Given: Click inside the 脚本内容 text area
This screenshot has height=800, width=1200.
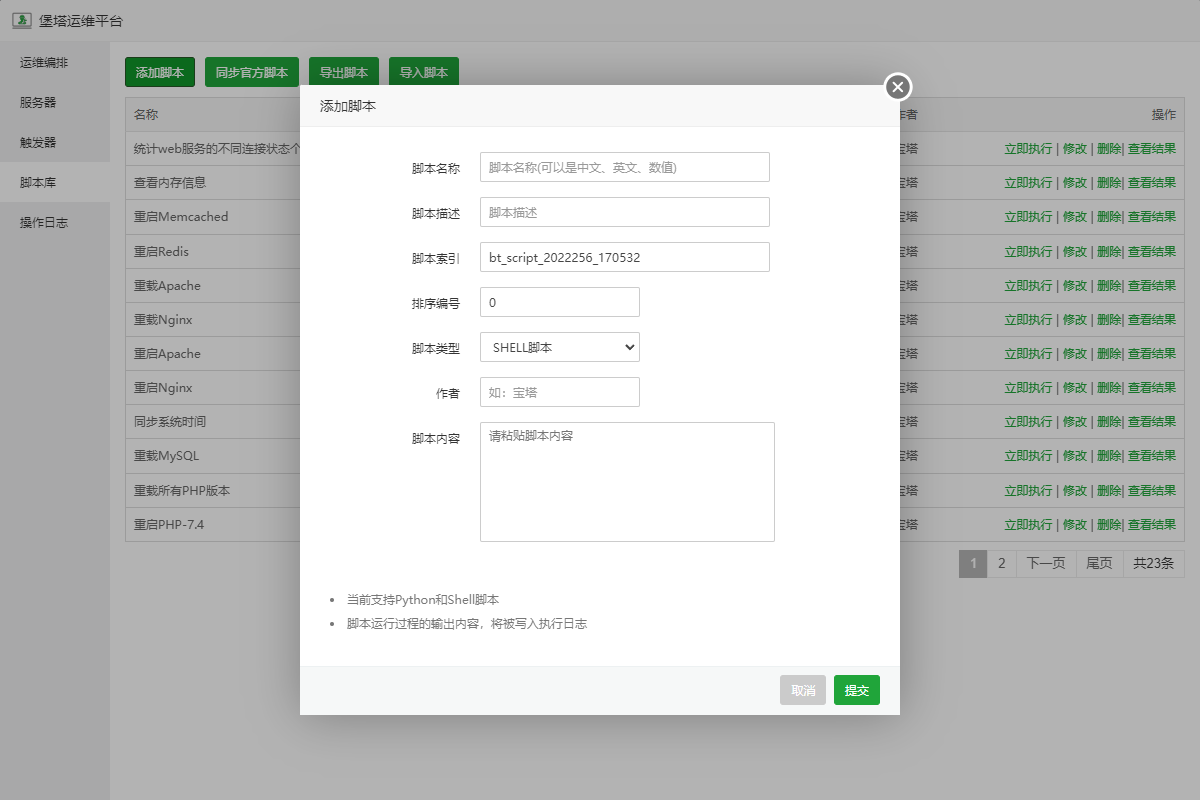Looking at the screenshot, I should point(627,482).
